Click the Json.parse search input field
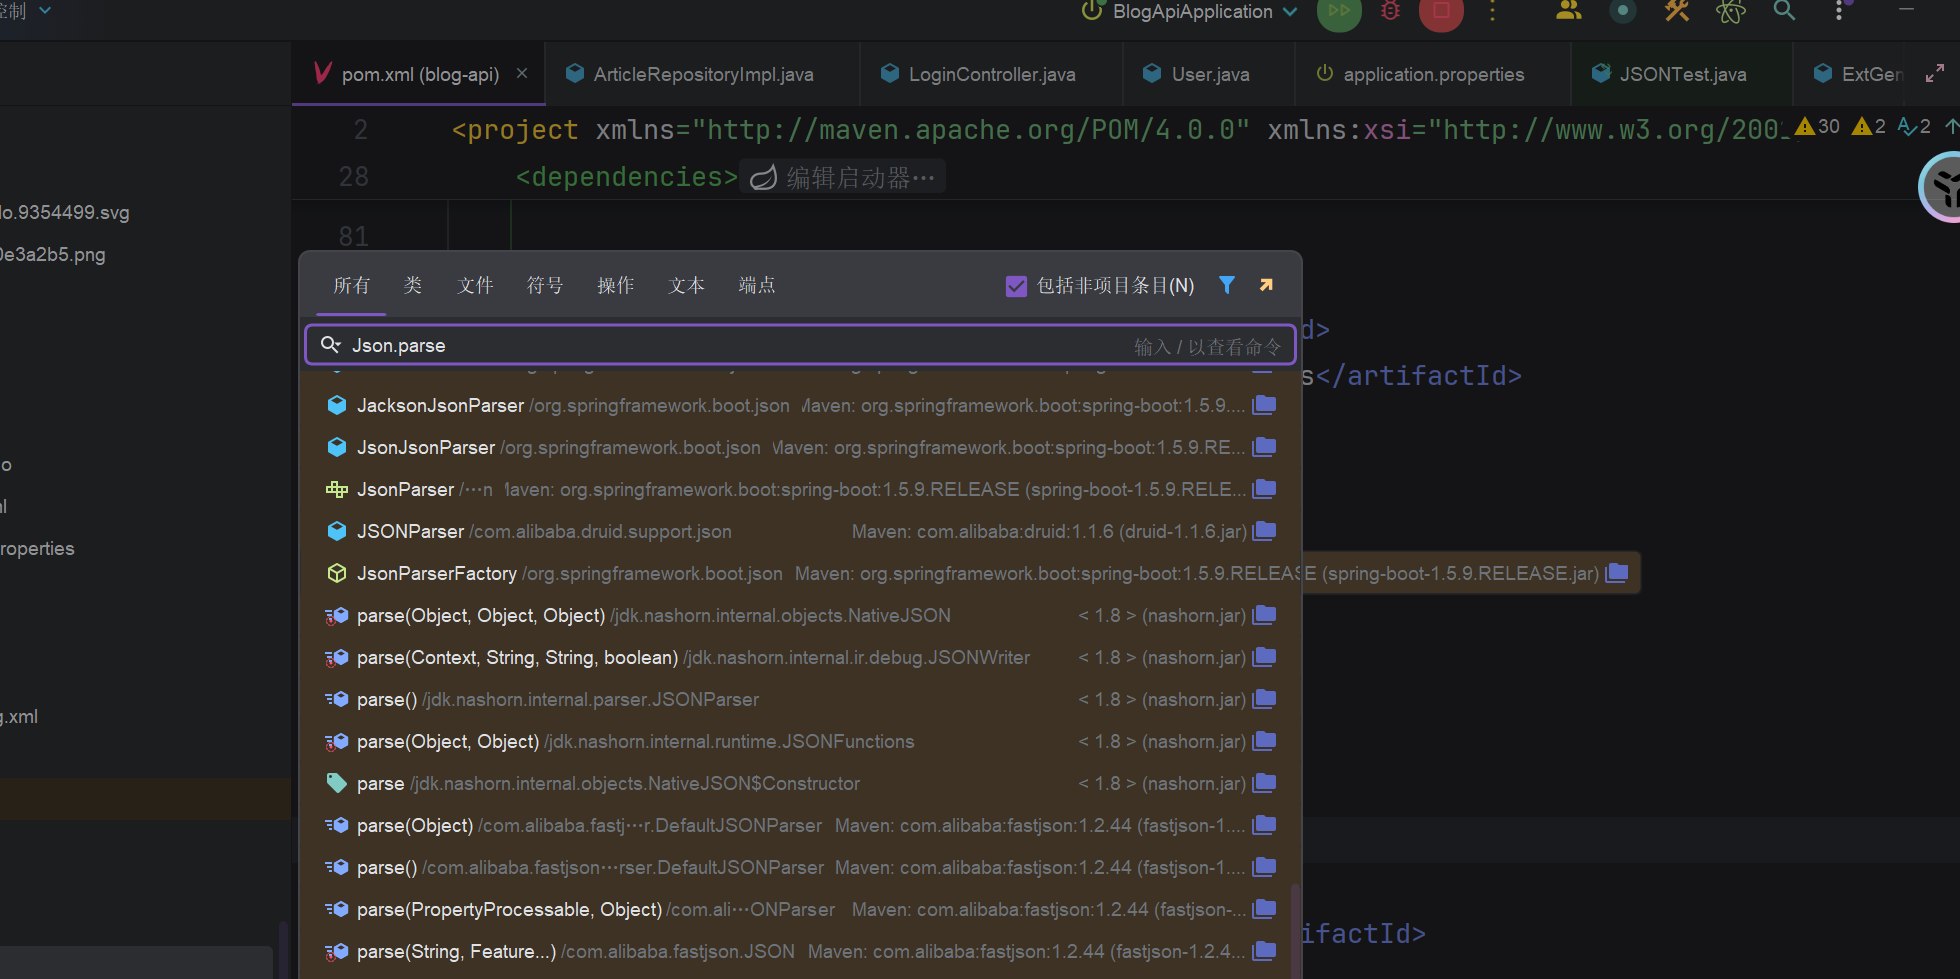The image size is (1960, 979). click(x=700, y=346)
